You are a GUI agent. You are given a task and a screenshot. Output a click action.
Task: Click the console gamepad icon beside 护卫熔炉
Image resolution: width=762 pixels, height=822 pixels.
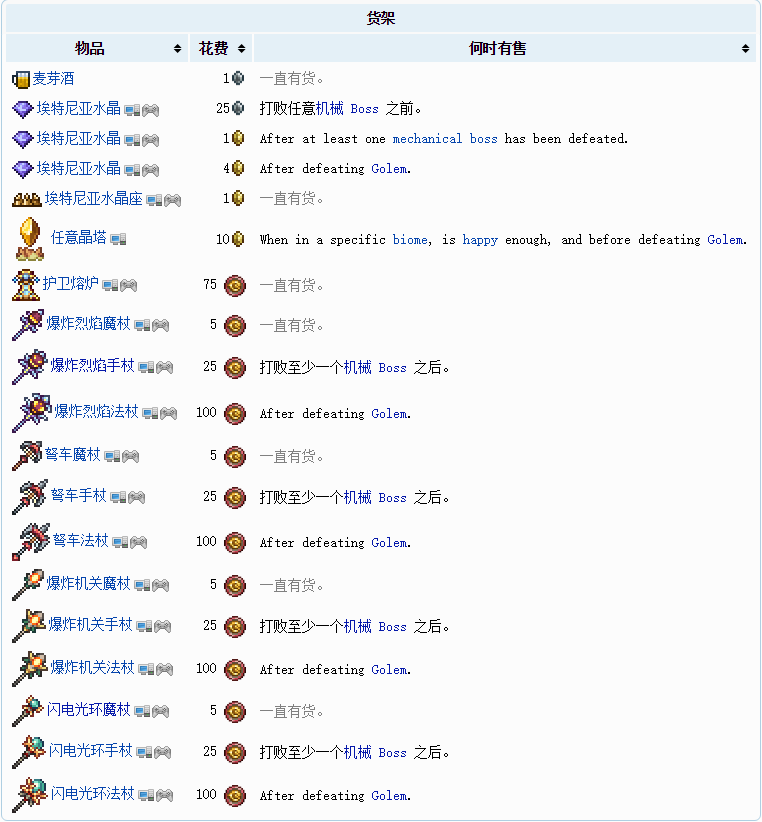click(x=128, y=286)
